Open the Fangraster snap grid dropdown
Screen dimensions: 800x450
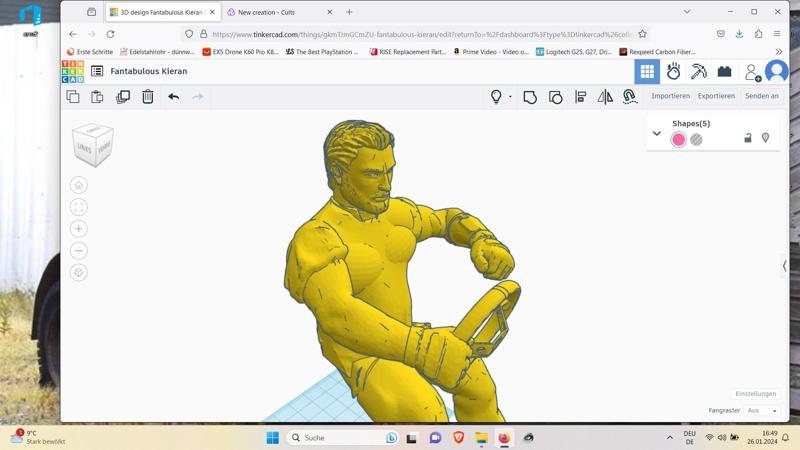coord(762,410)
